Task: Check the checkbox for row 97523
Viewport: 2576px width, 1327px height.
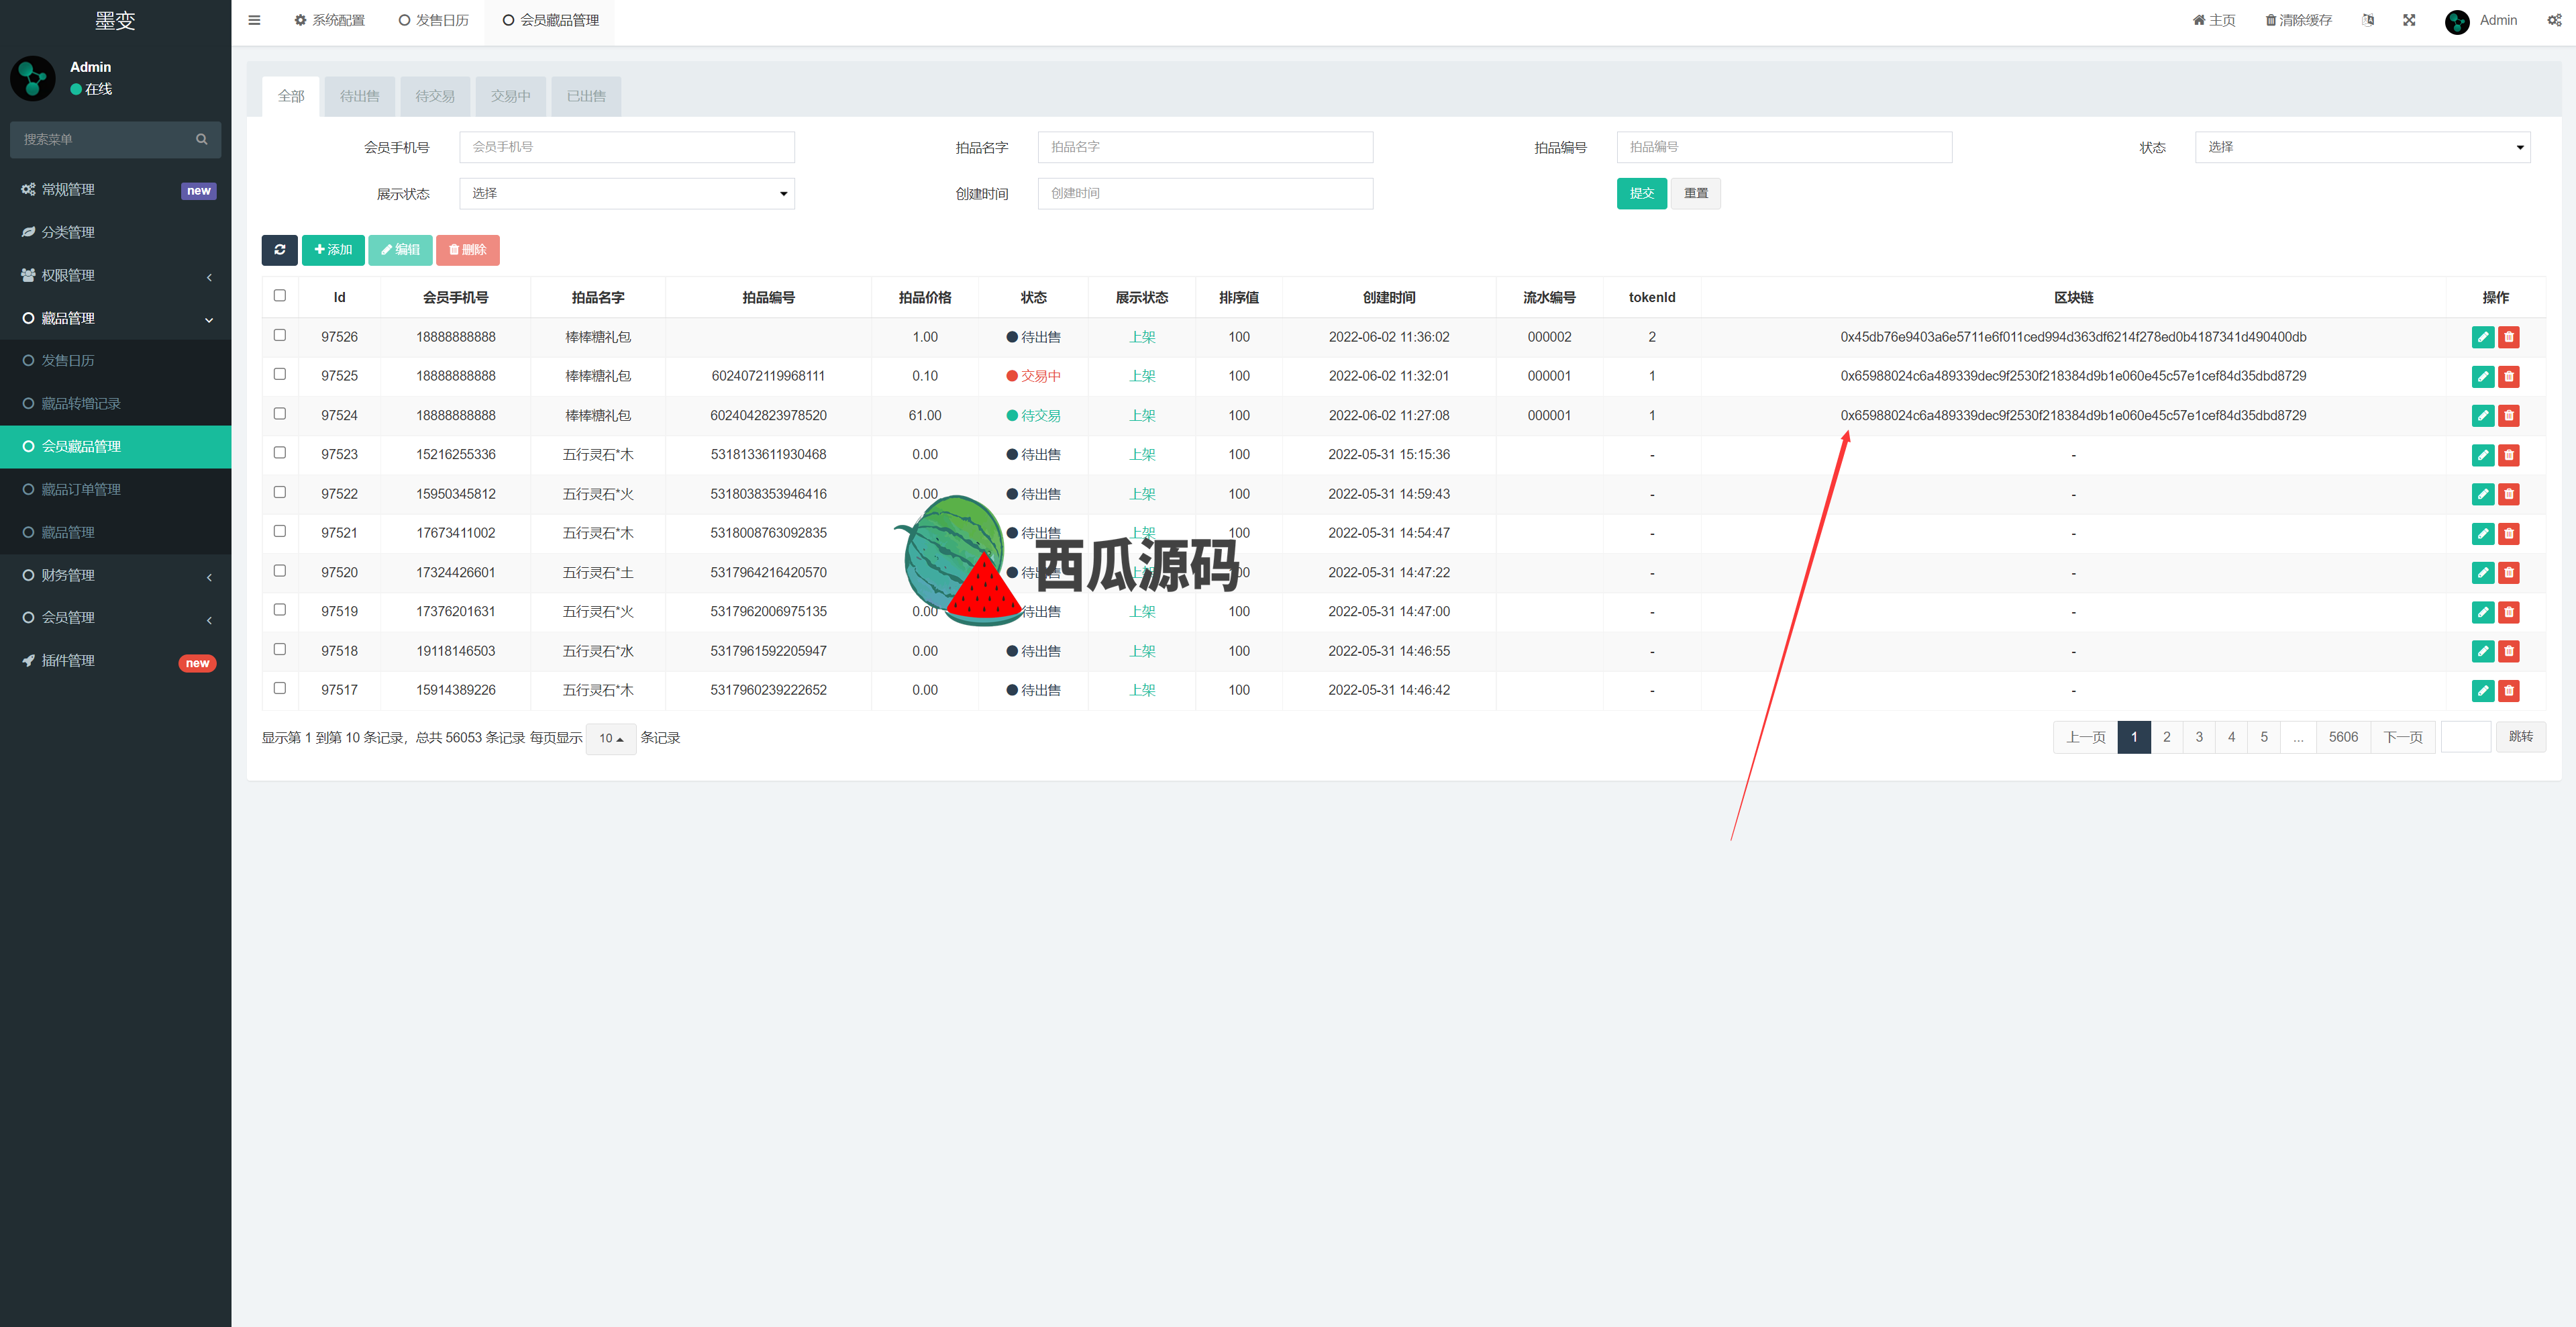Action: 280,453
